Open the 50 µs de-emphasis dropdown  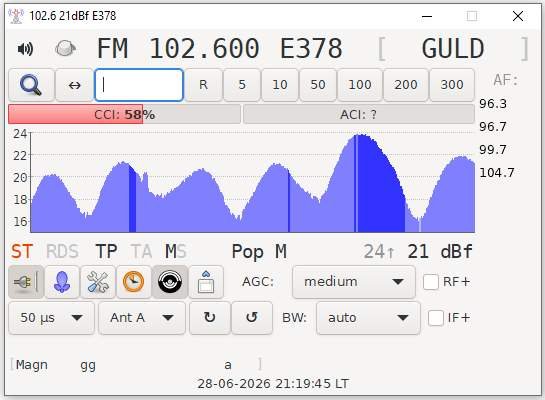51,318
